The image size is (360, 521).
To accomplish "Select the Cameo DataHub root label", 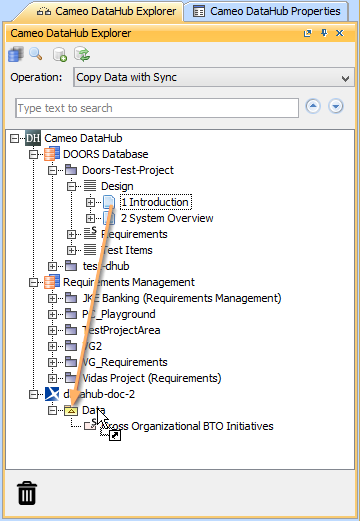I will 83,138.
